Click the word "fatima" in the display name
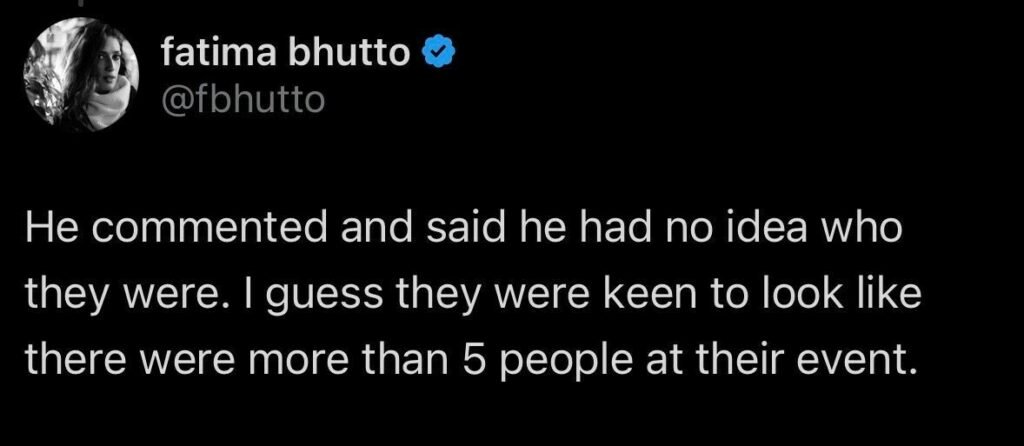The image size is (1024, 446). tap(216, 53)
